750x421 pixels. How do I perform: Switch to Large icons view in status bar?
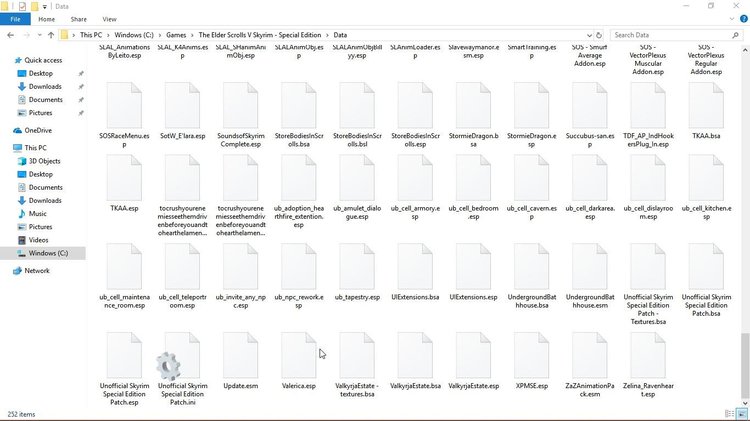coord(741,414)
